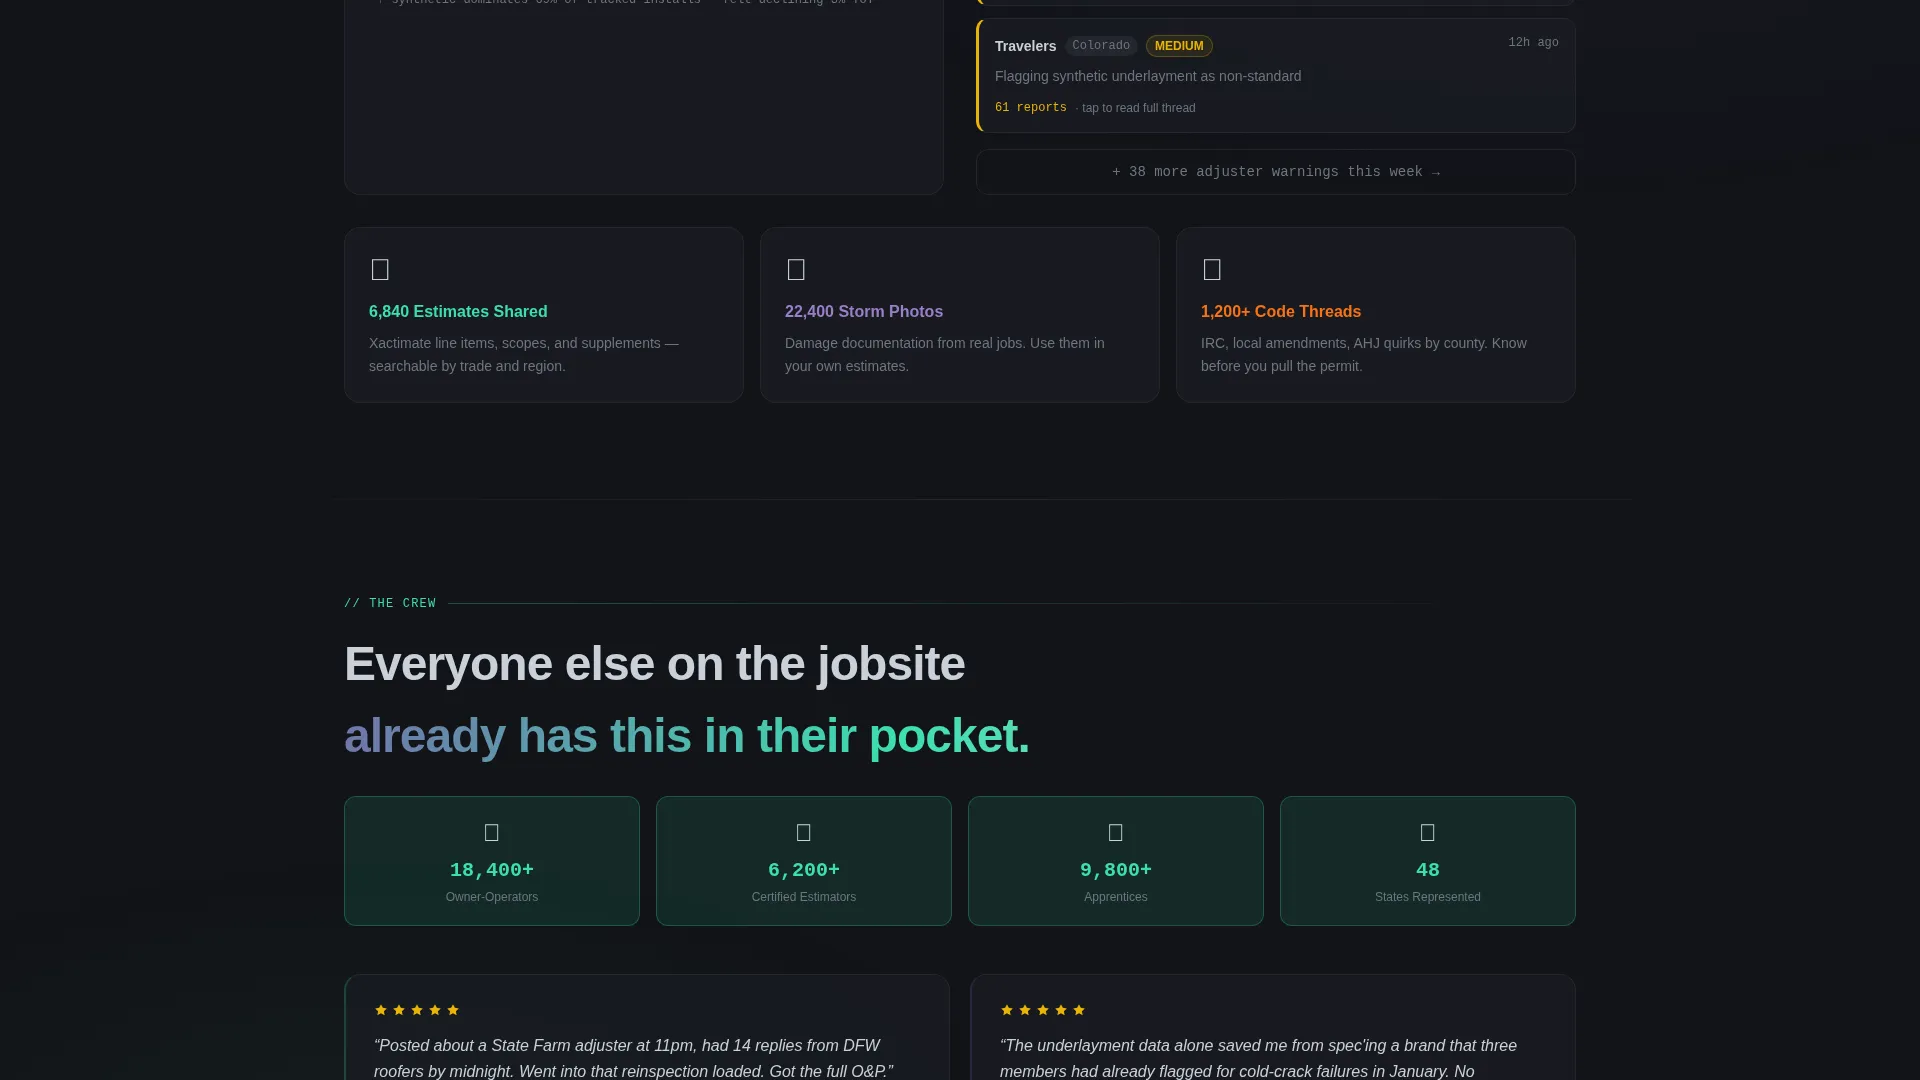Click the icon above 18,400+ Owner-Operators
Viewport: 1920px width, 1080px height.
pyautogui.click(x=492, y=832)
